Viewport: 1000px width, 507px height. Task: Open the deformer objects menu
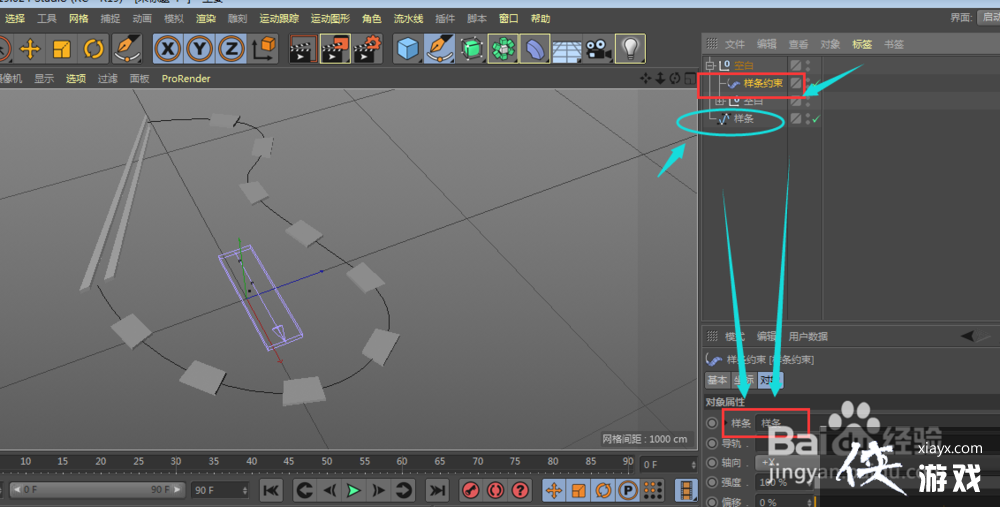(535, 48)
